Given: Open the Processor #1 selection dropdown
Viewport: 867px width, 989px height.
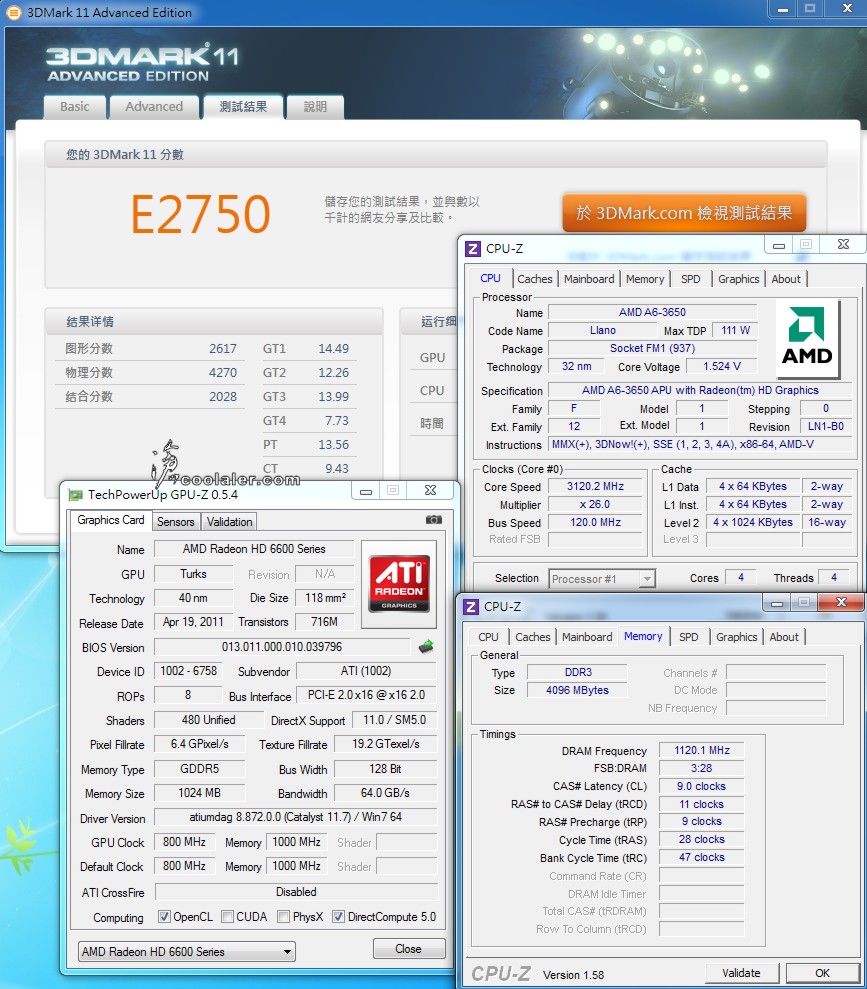Looking at the screenshot, I should click(602, 578).
